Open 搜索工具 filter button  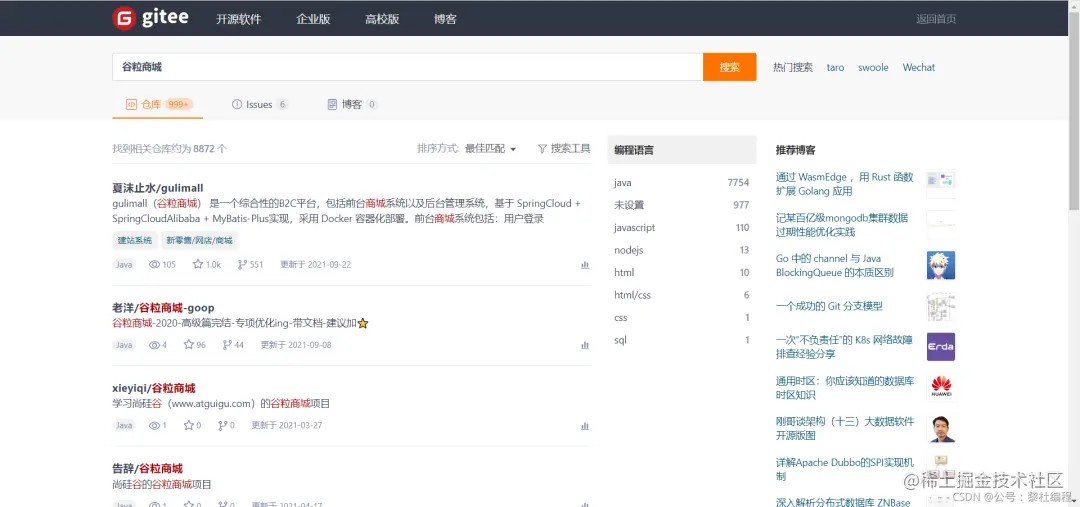point(564,148)
